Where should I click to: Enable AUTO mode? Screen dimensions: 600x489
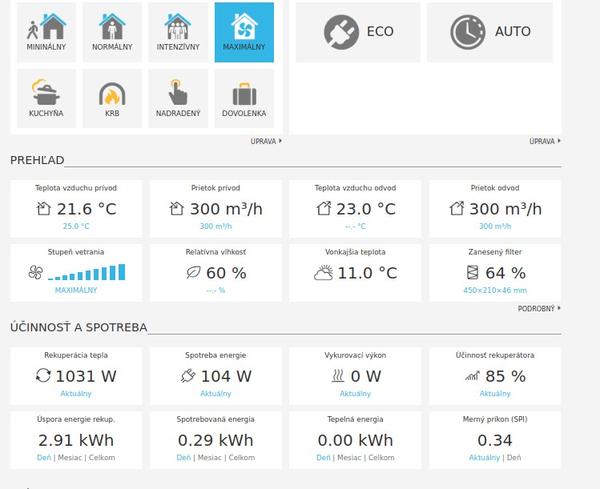489,32
